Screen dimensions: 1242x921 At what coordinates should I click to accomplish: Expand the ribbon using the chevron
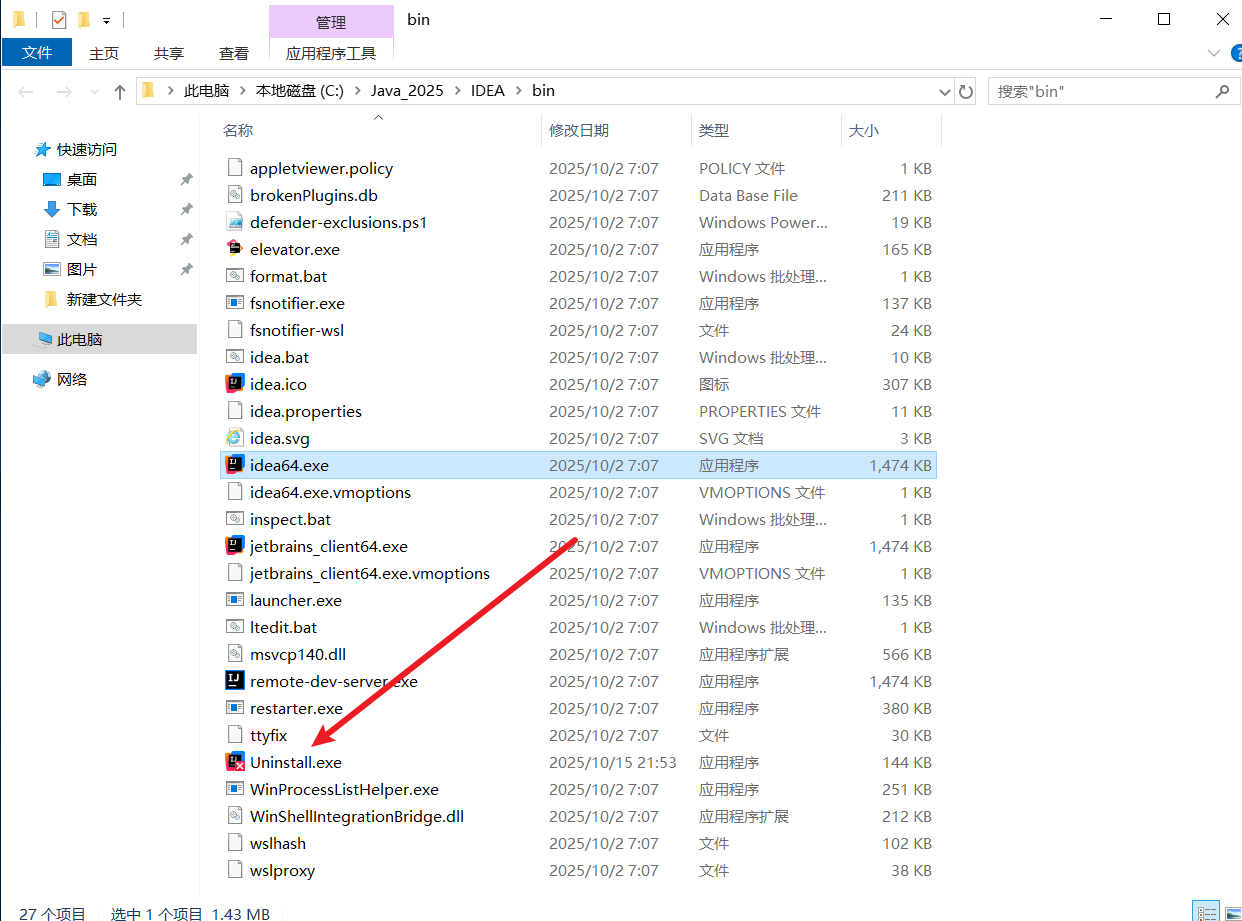click(x=1214, y=53)
